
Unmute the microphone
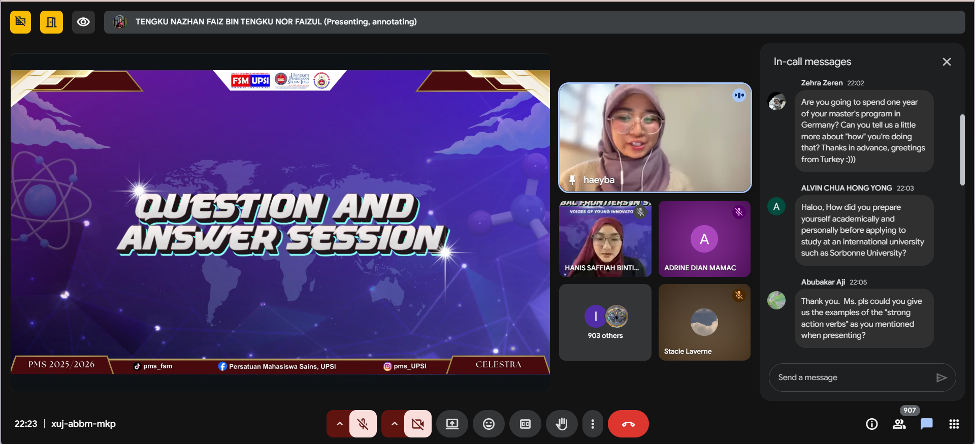[x=364, y=424]
